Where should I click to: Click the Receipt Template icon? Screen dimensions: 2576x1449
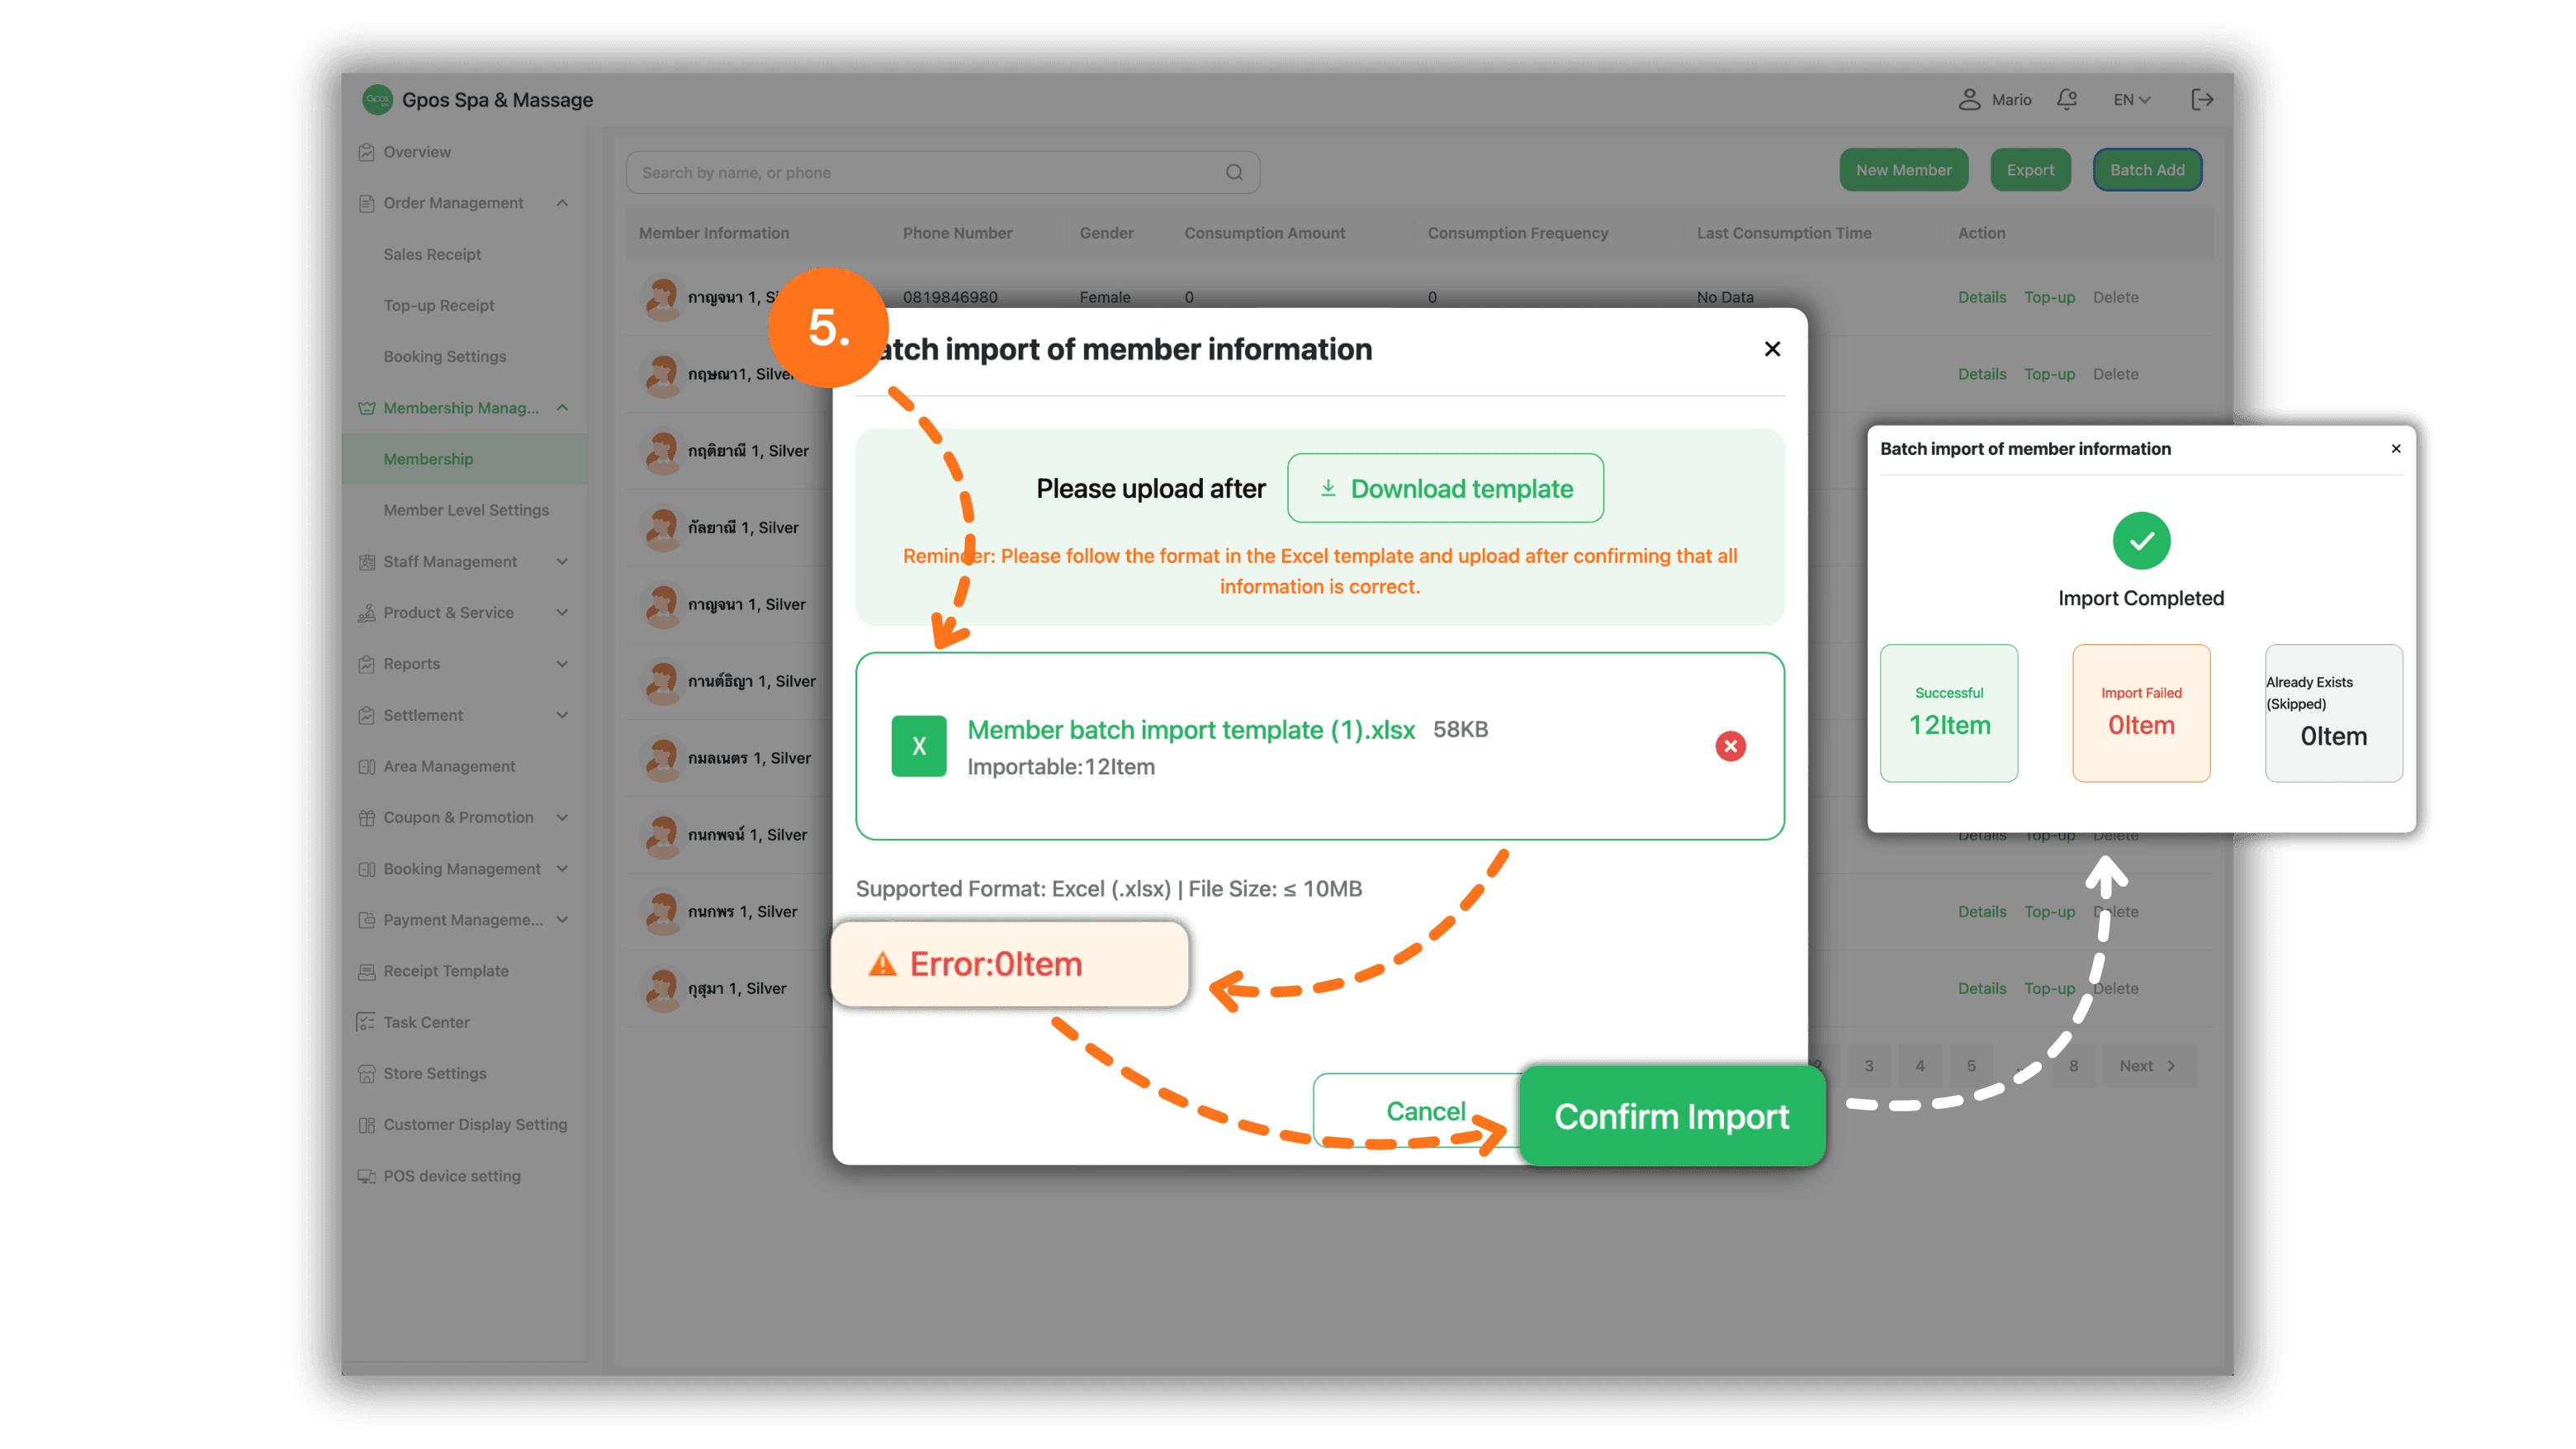[366, 971]
